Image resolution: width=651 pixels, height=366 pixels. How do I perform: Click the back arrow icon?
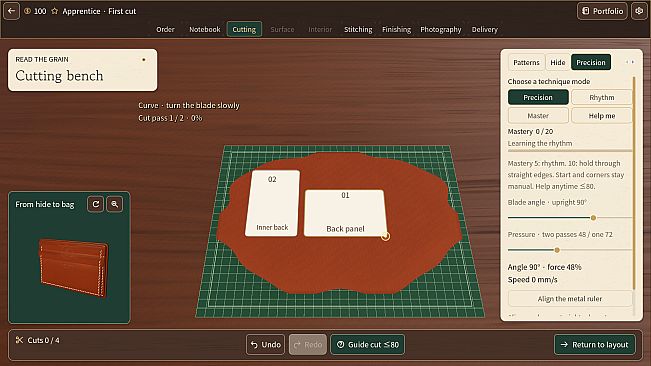point(12,11)
